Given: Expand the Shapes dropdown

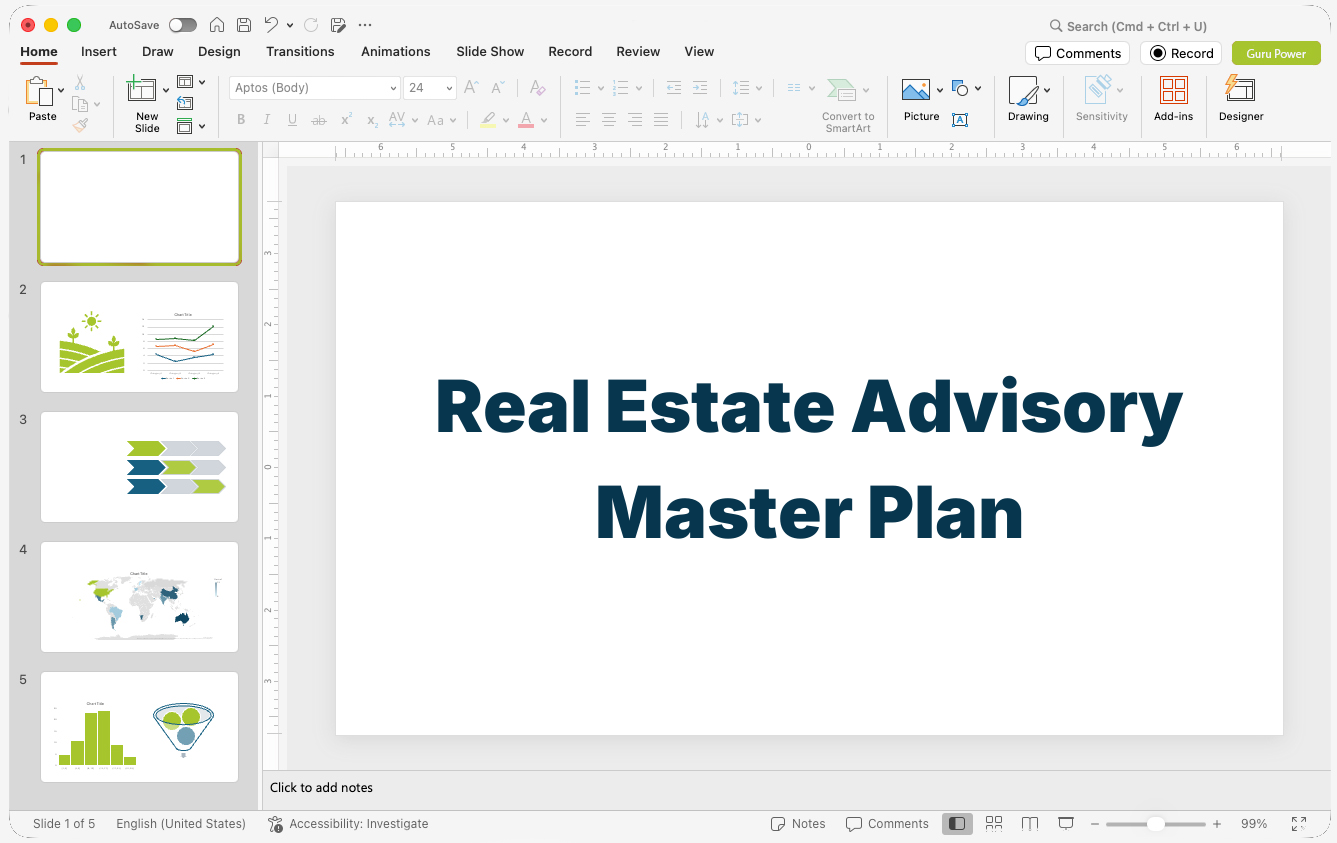Looking at the screenshot, I should coord(977,88).
